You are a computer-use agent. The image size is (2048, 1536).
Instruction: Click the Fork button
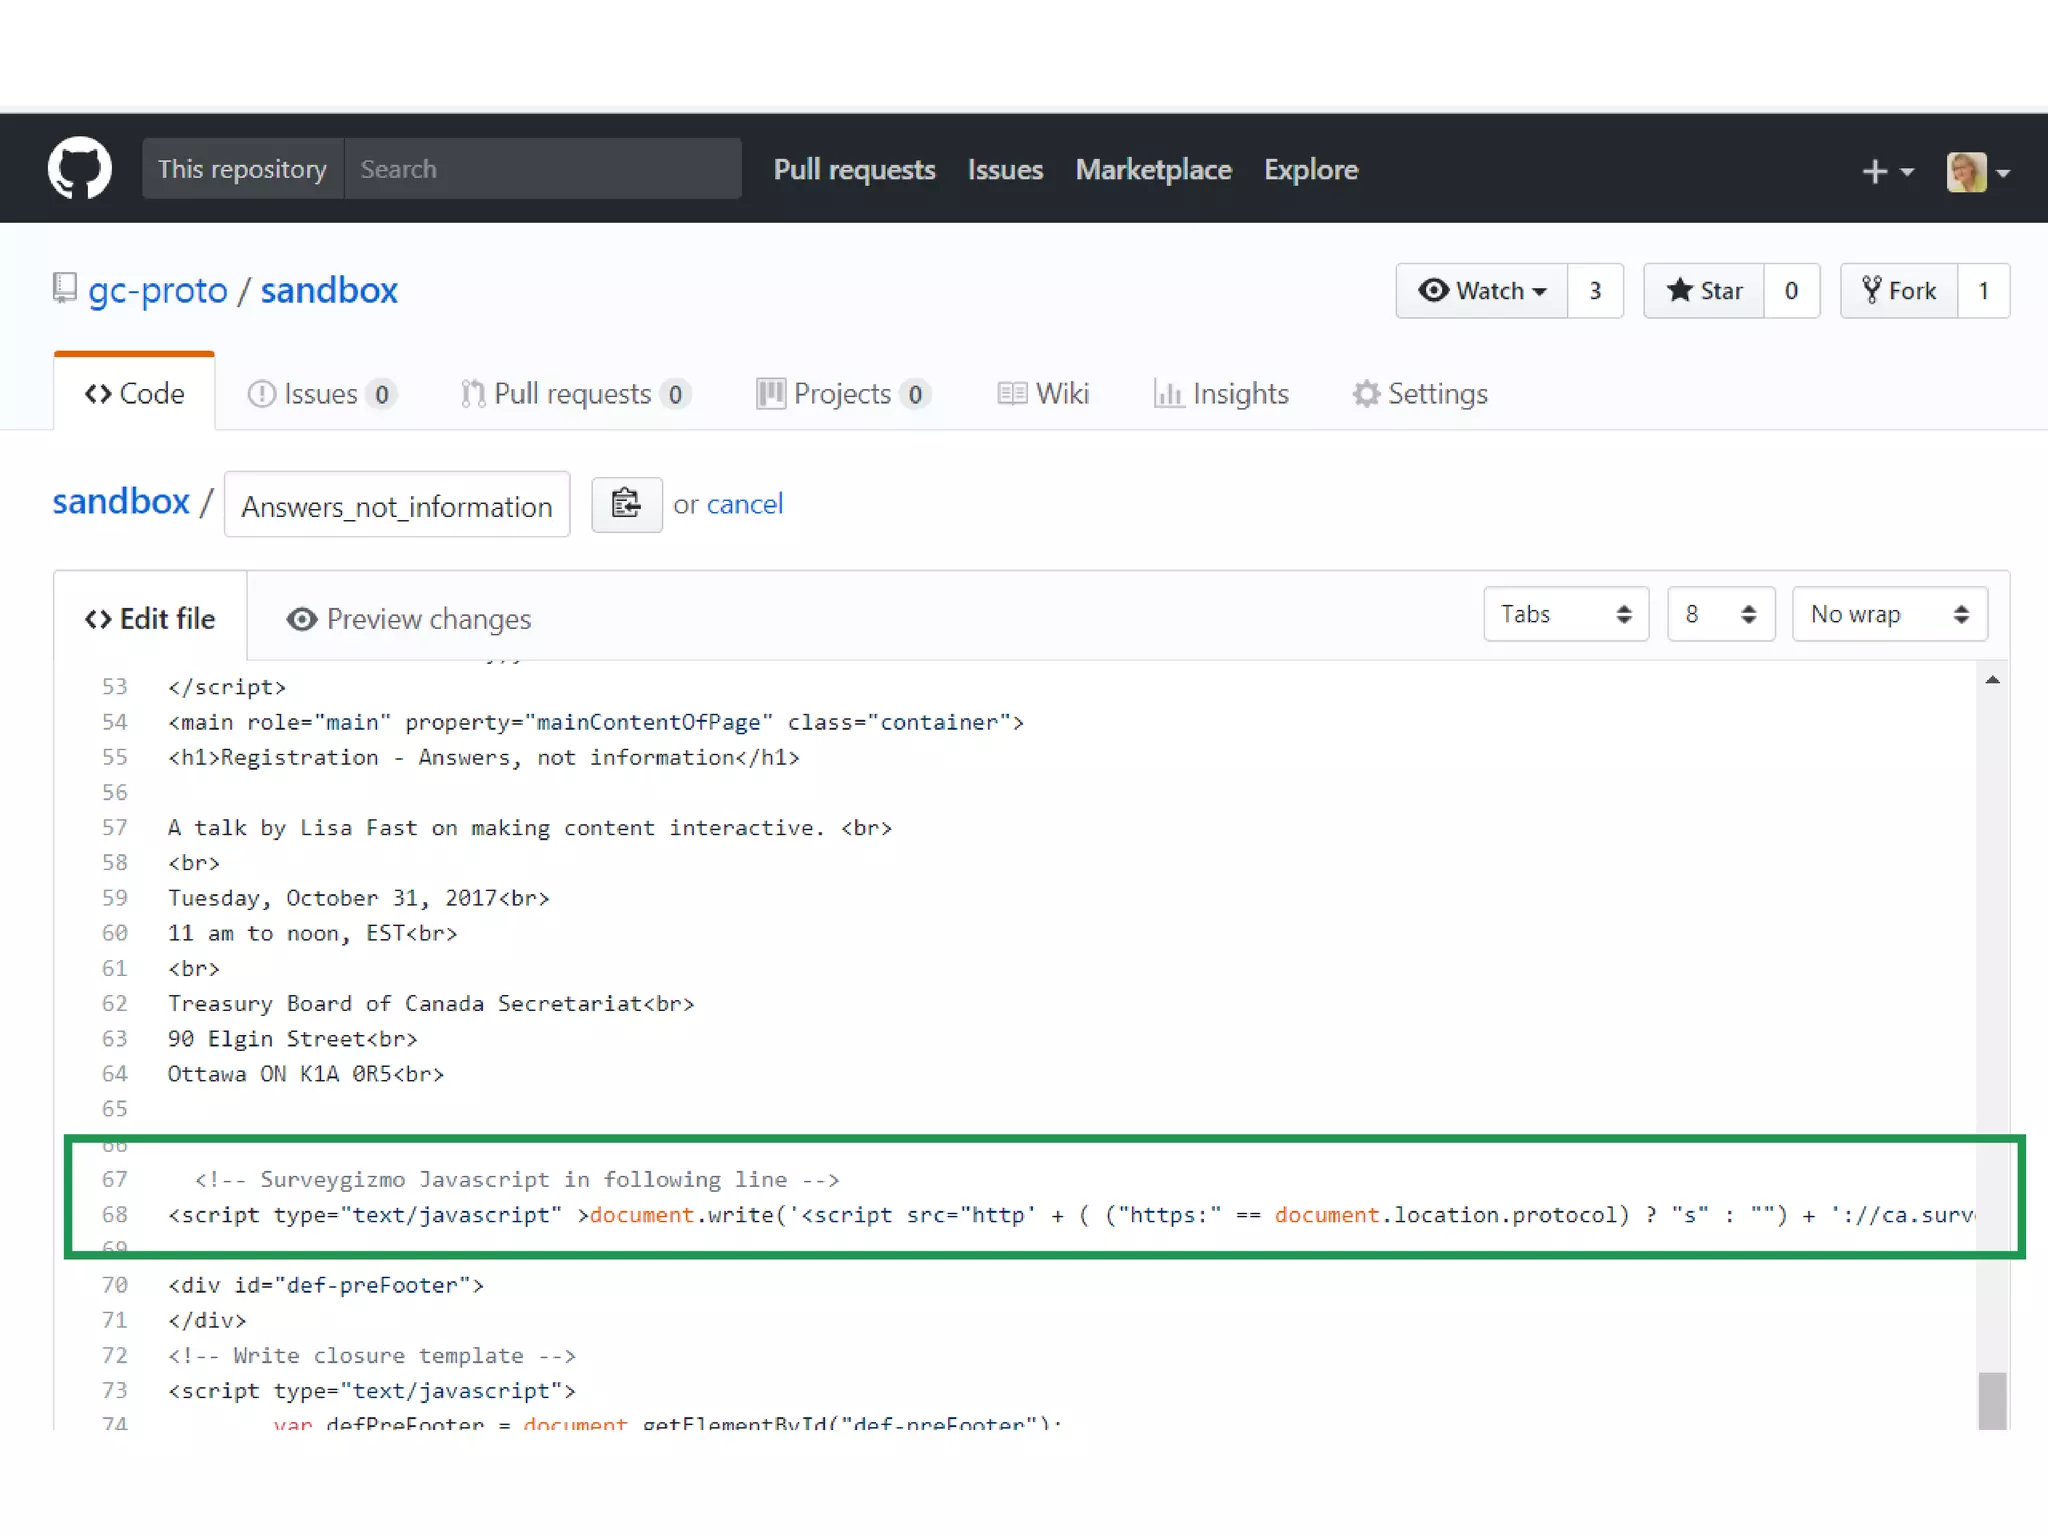(1898, 291)
